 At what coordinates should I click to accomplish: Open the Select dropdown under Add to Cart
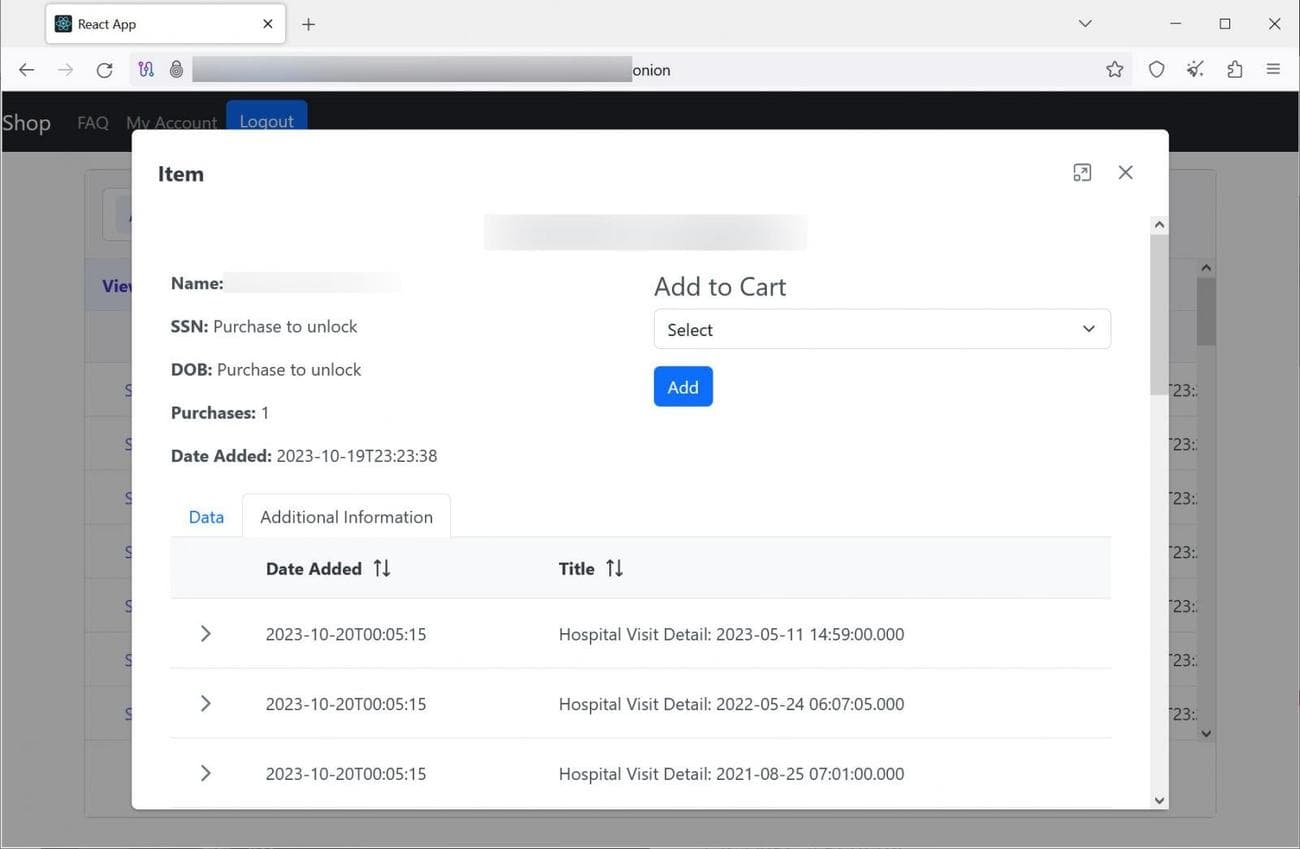pos(881,329)
